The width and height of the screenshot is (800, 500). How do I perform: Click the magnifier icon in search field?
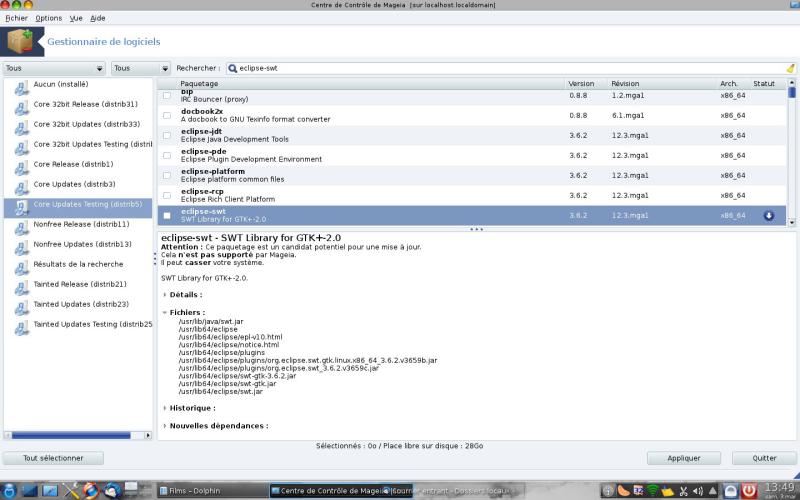[x=232, y=68]
